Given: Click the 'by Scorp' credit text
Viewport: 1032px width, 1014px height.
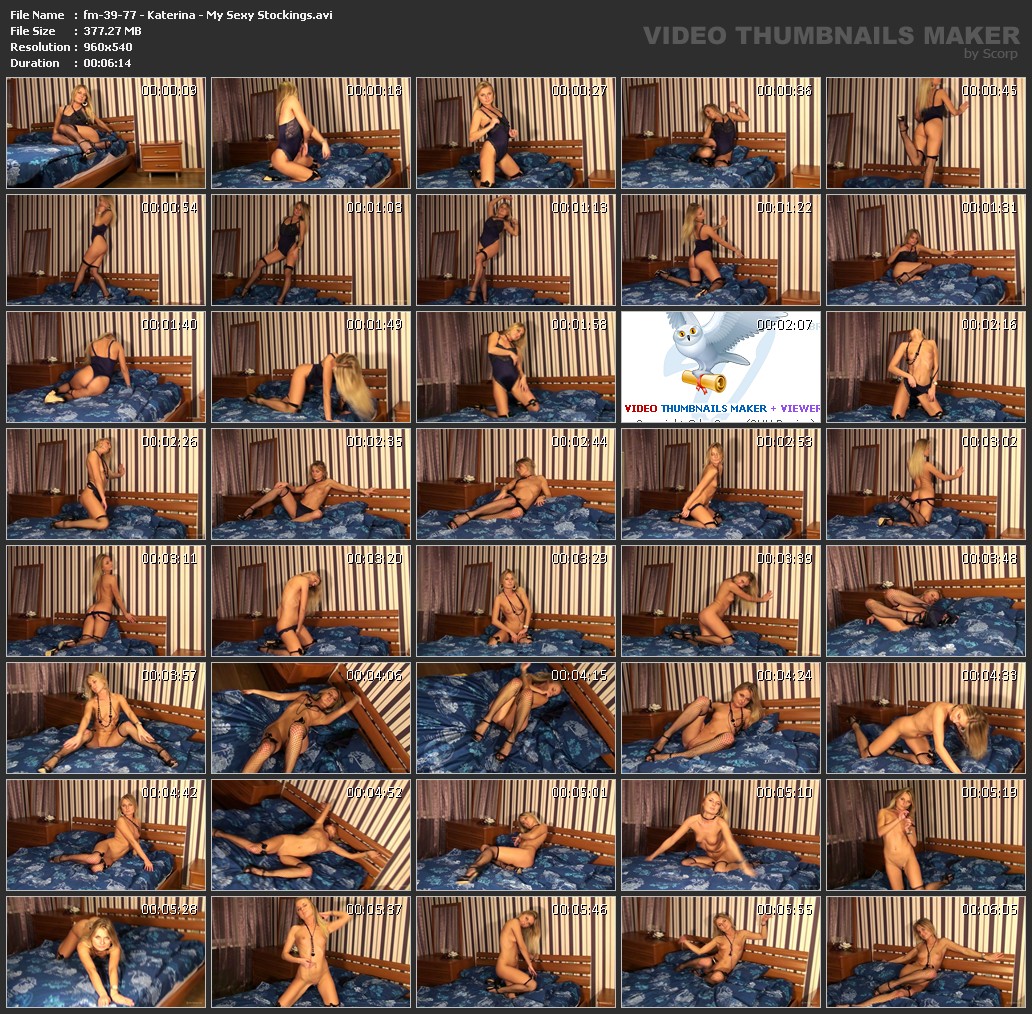Looking at the screenshot, I should coord(990,54).
